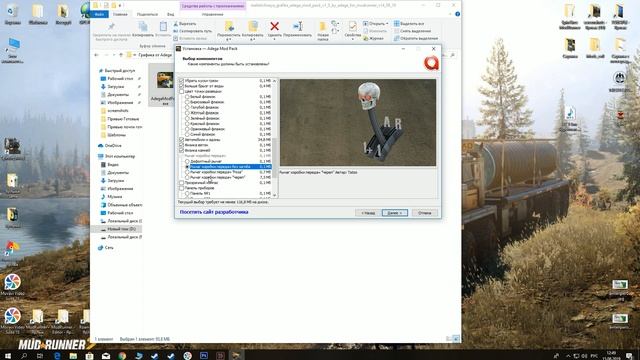Toggle the first checkbox in component list
Screen dimensions: 640x360
coord(182,81)
